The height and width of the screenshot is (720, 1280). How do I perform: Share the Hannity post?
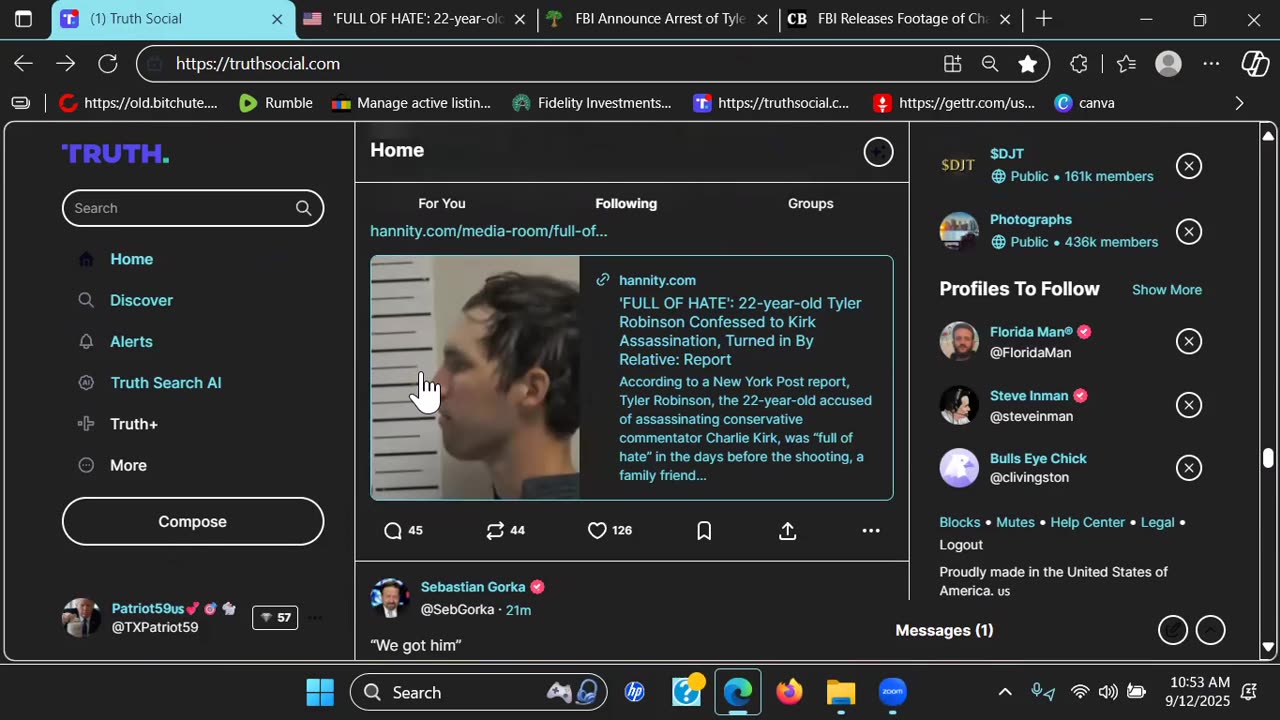point(788,531)
